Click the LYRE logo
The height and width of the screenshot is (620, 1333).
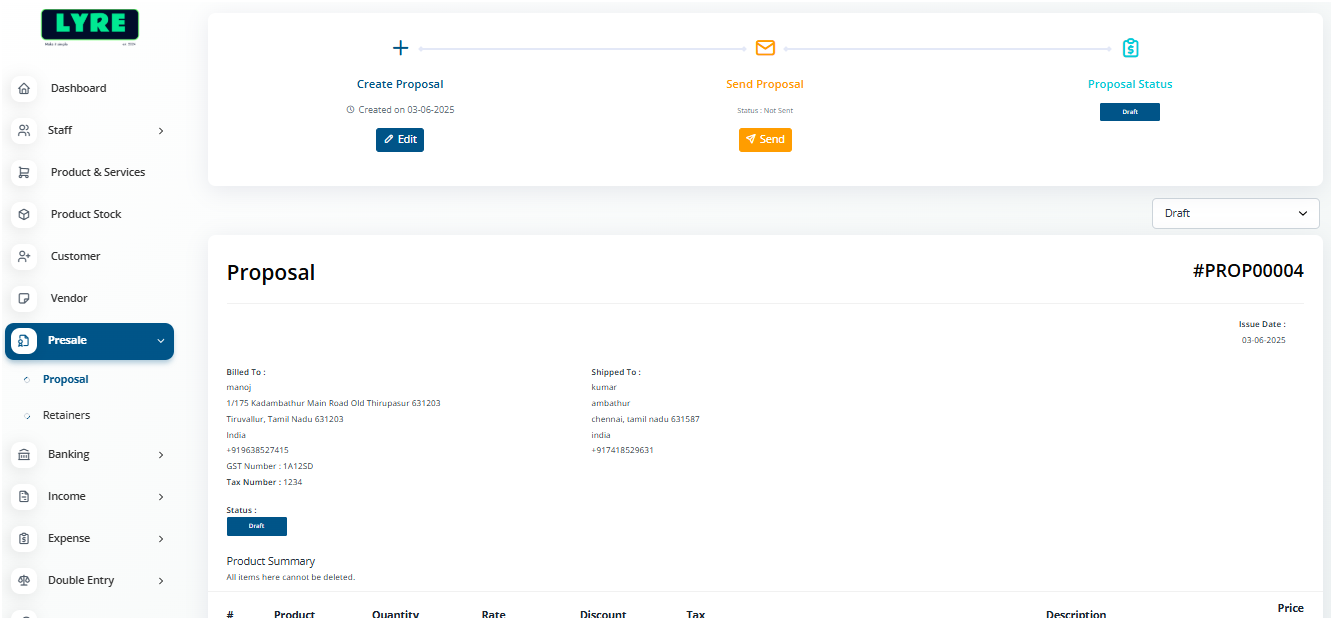pos(90,27)
